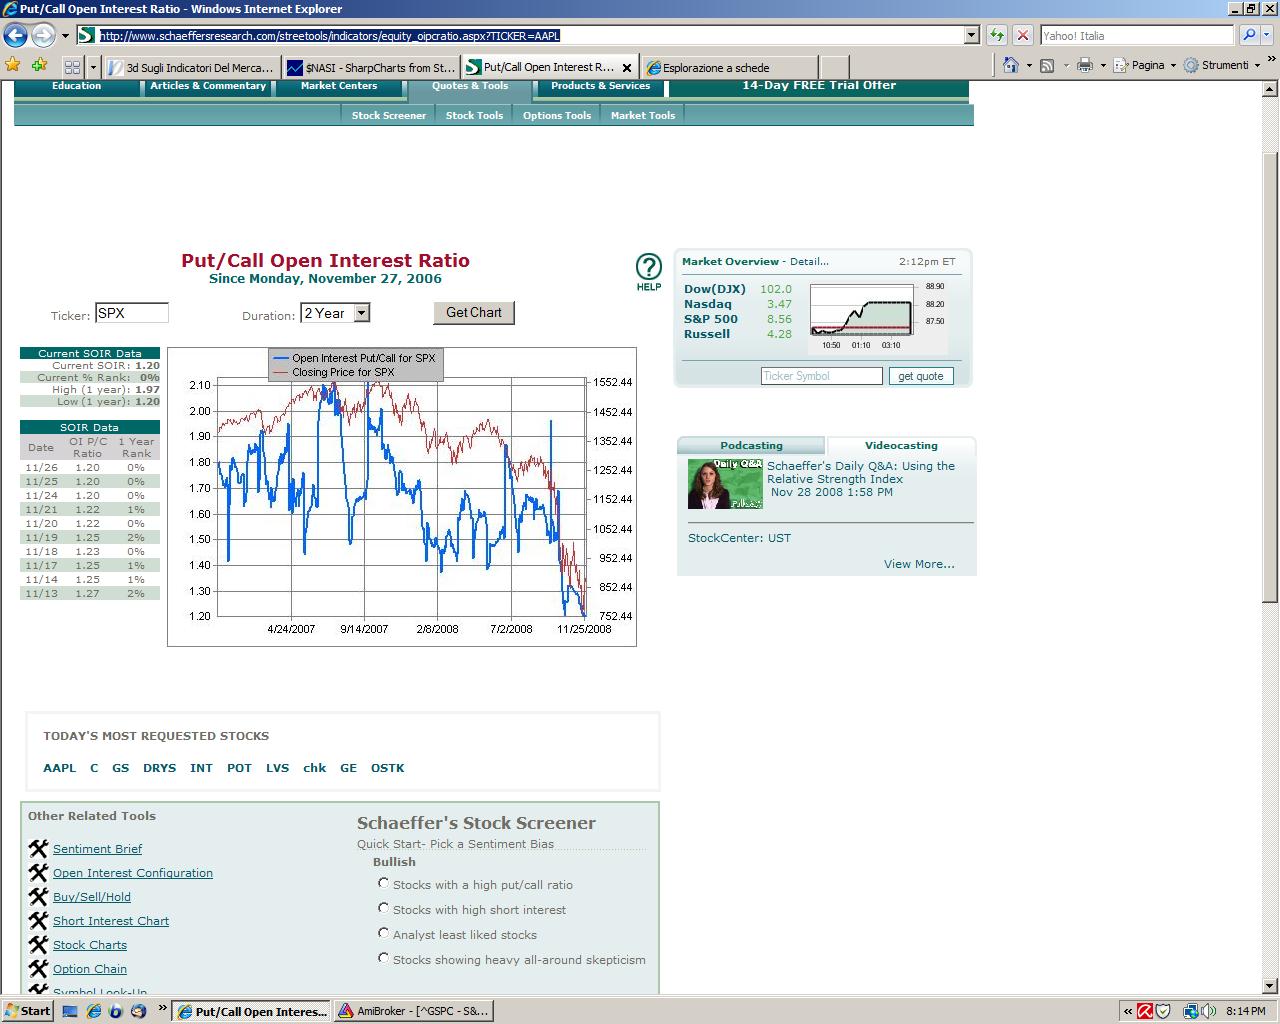Expand the search provider dropdown arrow

coord(1268,35)
